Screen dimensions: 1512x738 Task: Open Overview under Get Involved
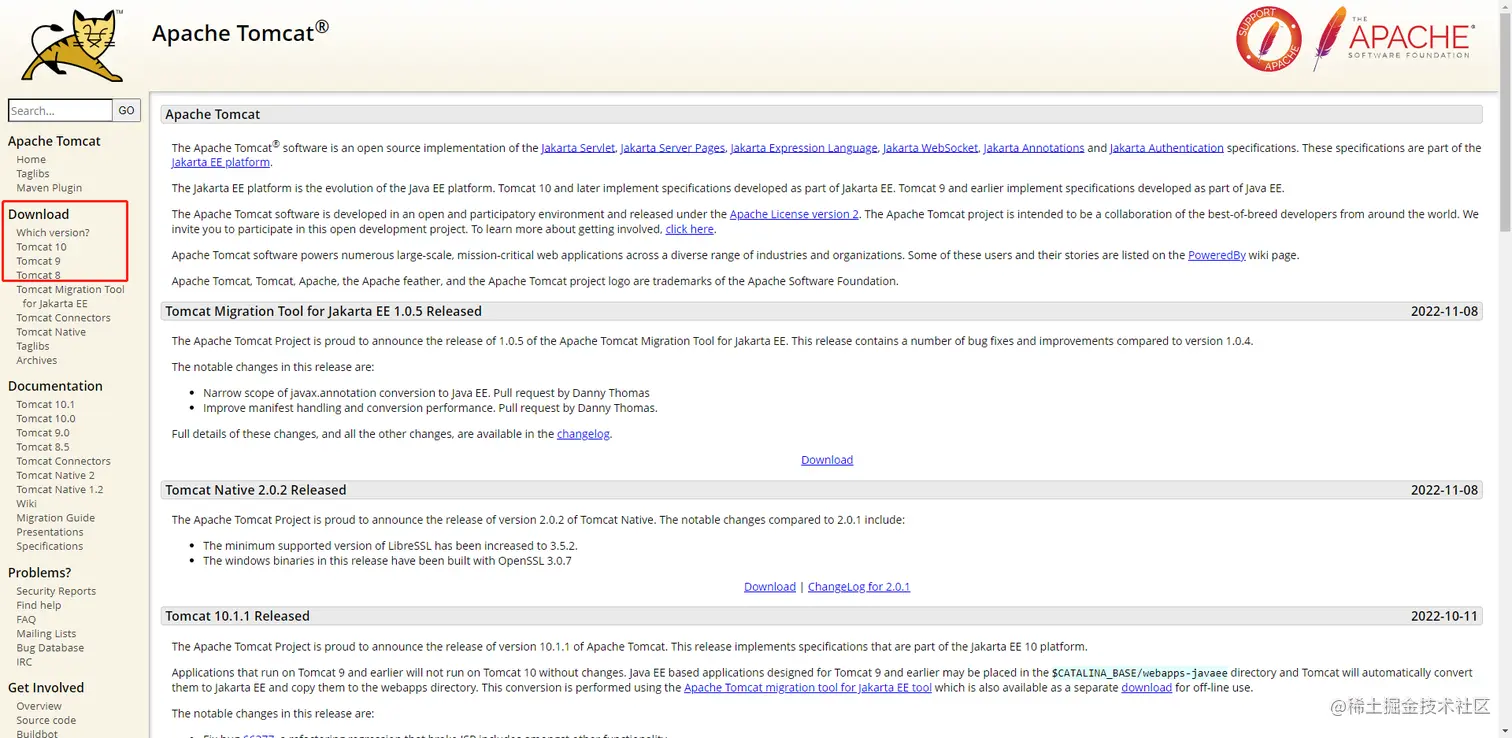tap(39, 706)
